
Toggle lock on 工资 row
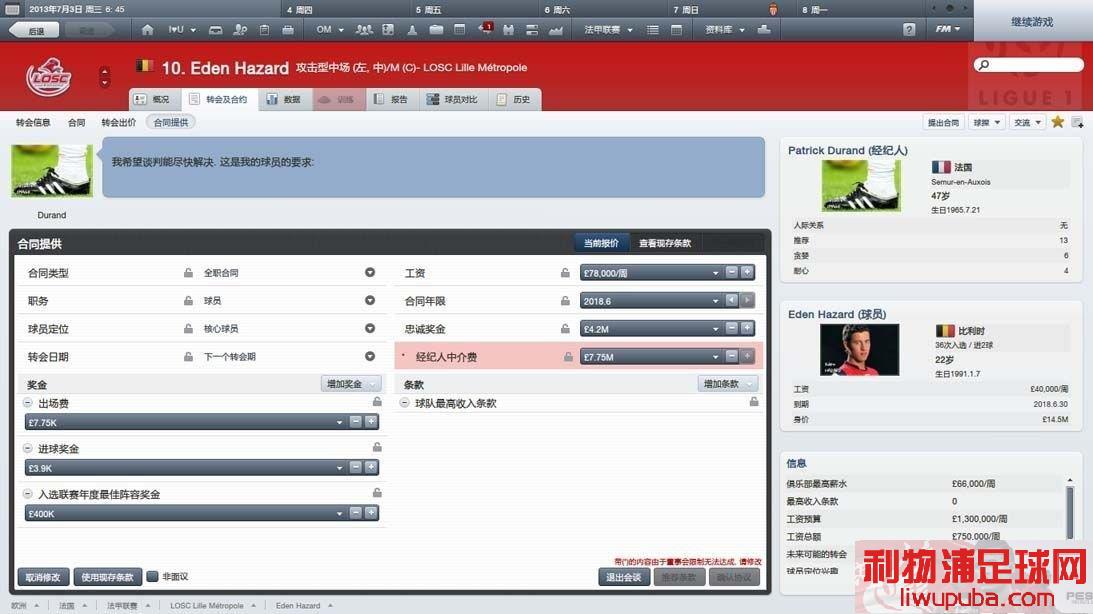point(565,273)
